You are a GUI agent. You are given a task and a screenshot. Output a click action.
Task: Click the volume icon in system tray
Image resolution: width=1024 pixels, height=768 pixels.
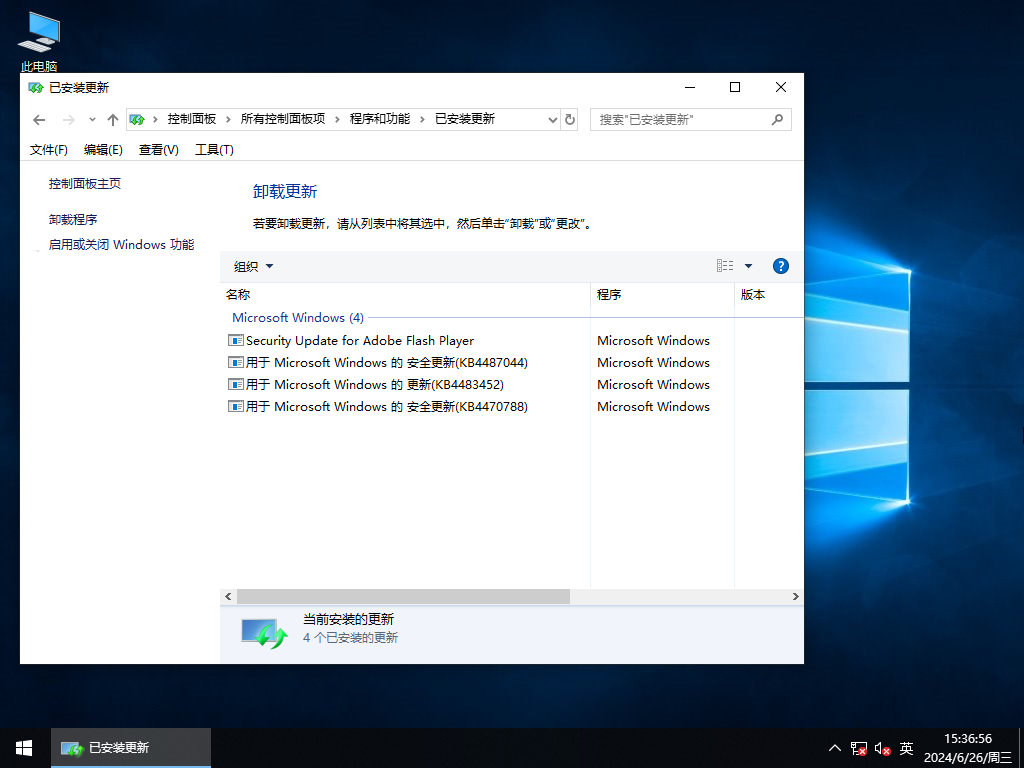[x=881, y=747]
